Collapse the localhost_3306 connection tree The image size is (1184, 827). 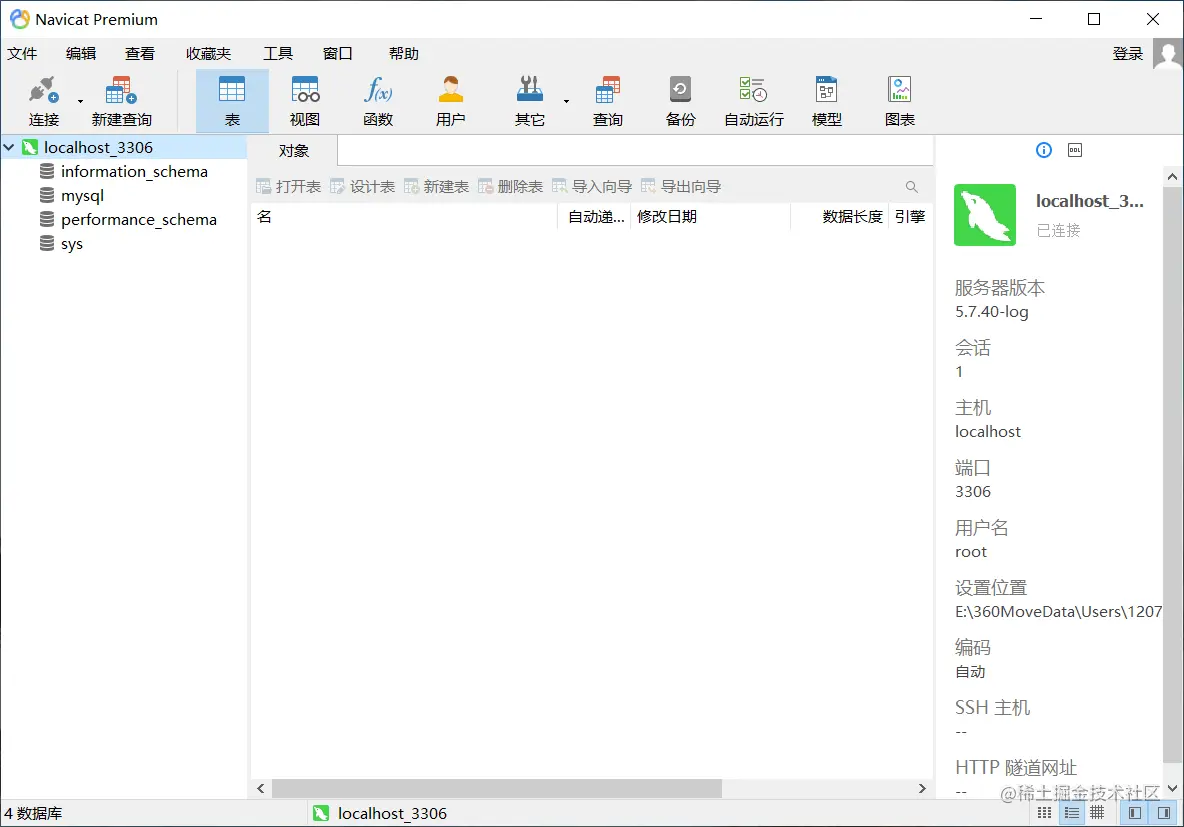pos(9,147)
